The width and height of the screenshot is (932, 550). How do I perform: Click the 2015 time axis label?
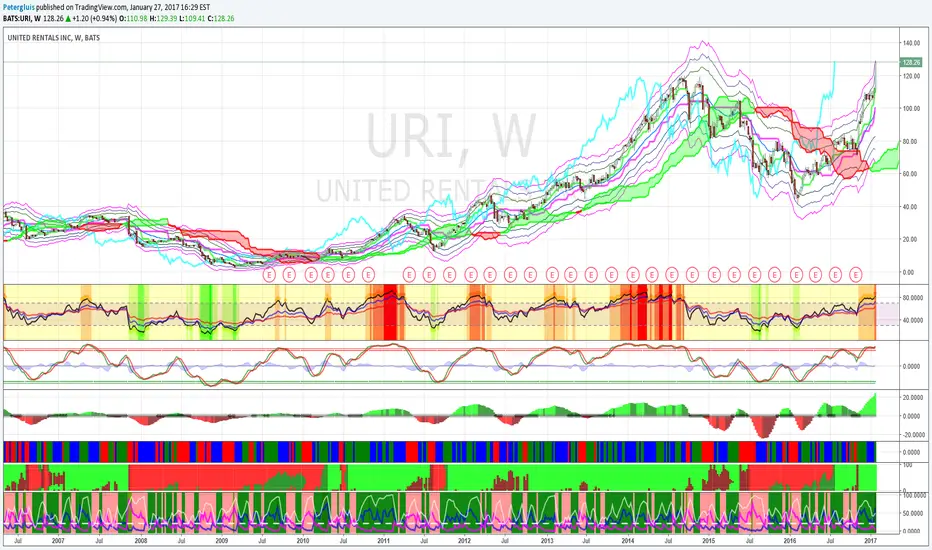(x=709, y=540)
